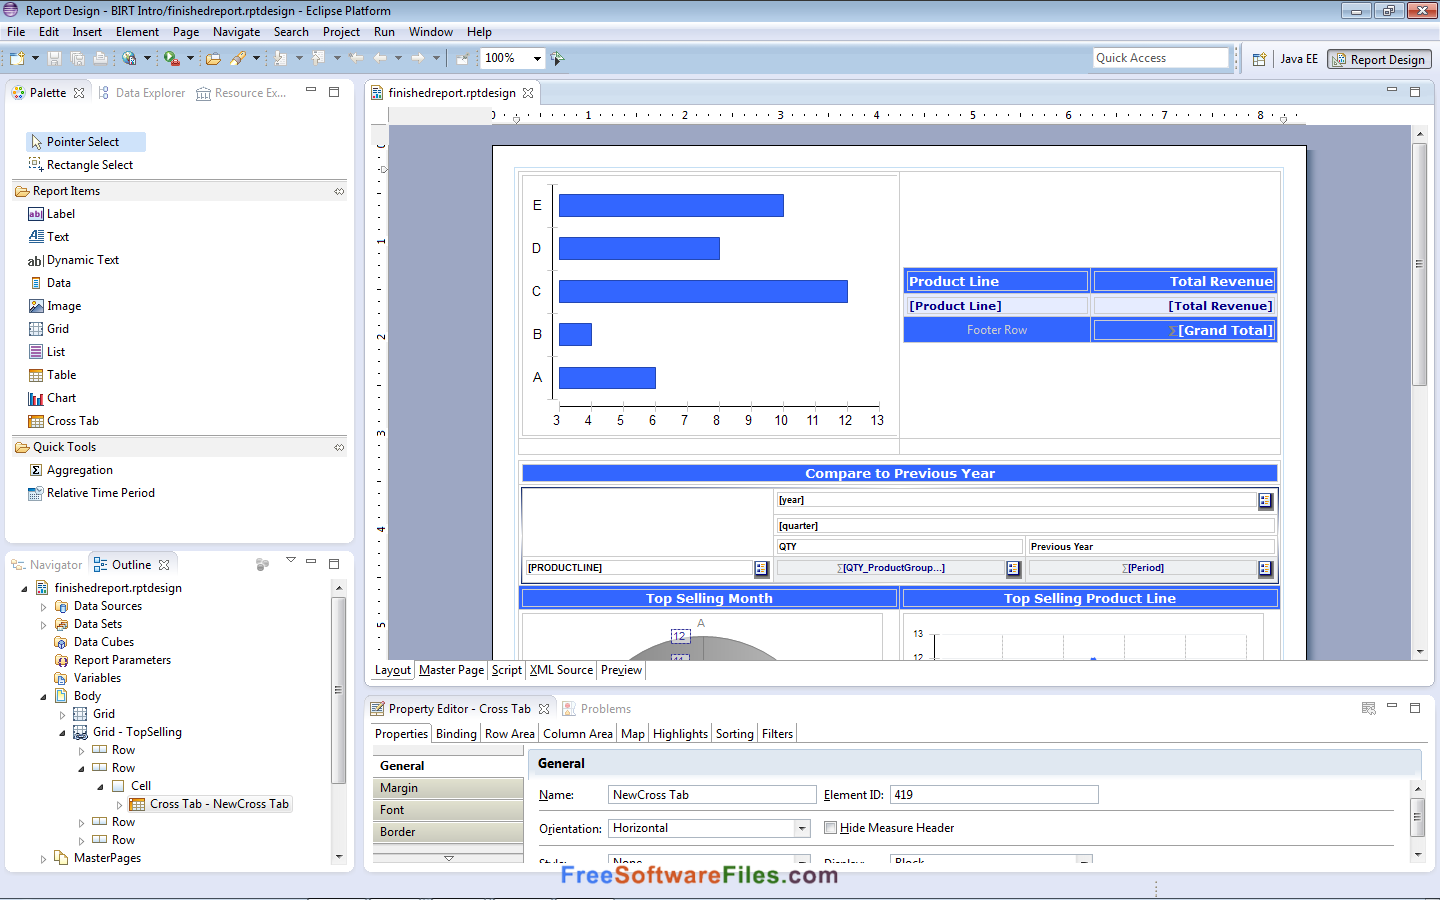
Task: Switch to the Navigator view tab
Action: [47, 565]
